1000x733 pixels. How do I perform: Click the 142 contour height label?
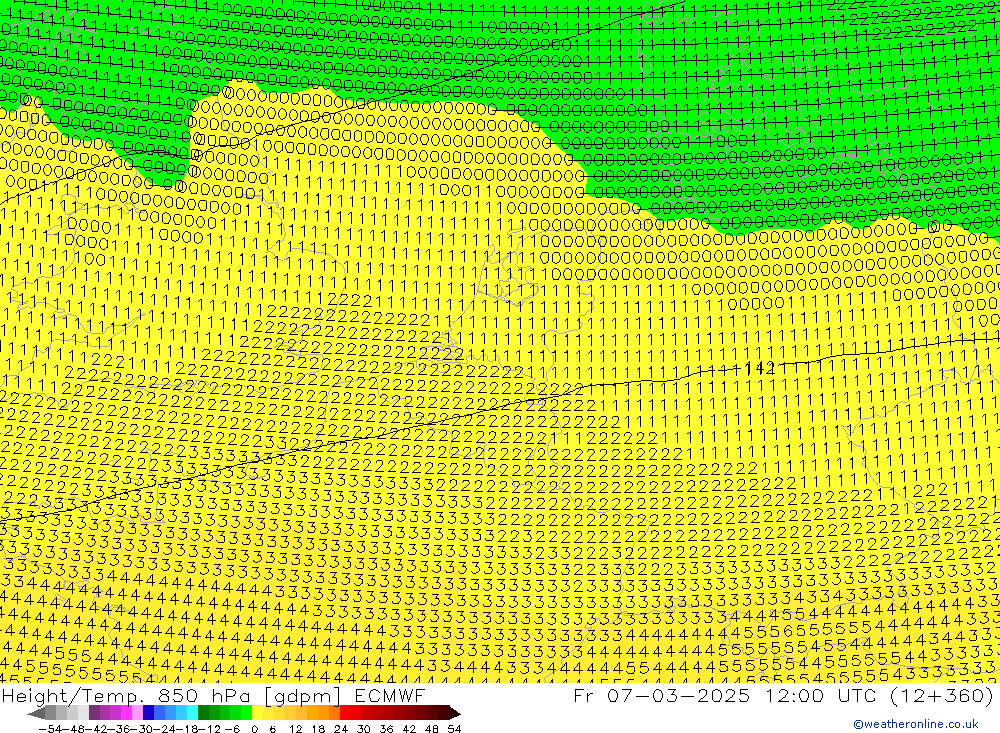[x=759, y=368]
